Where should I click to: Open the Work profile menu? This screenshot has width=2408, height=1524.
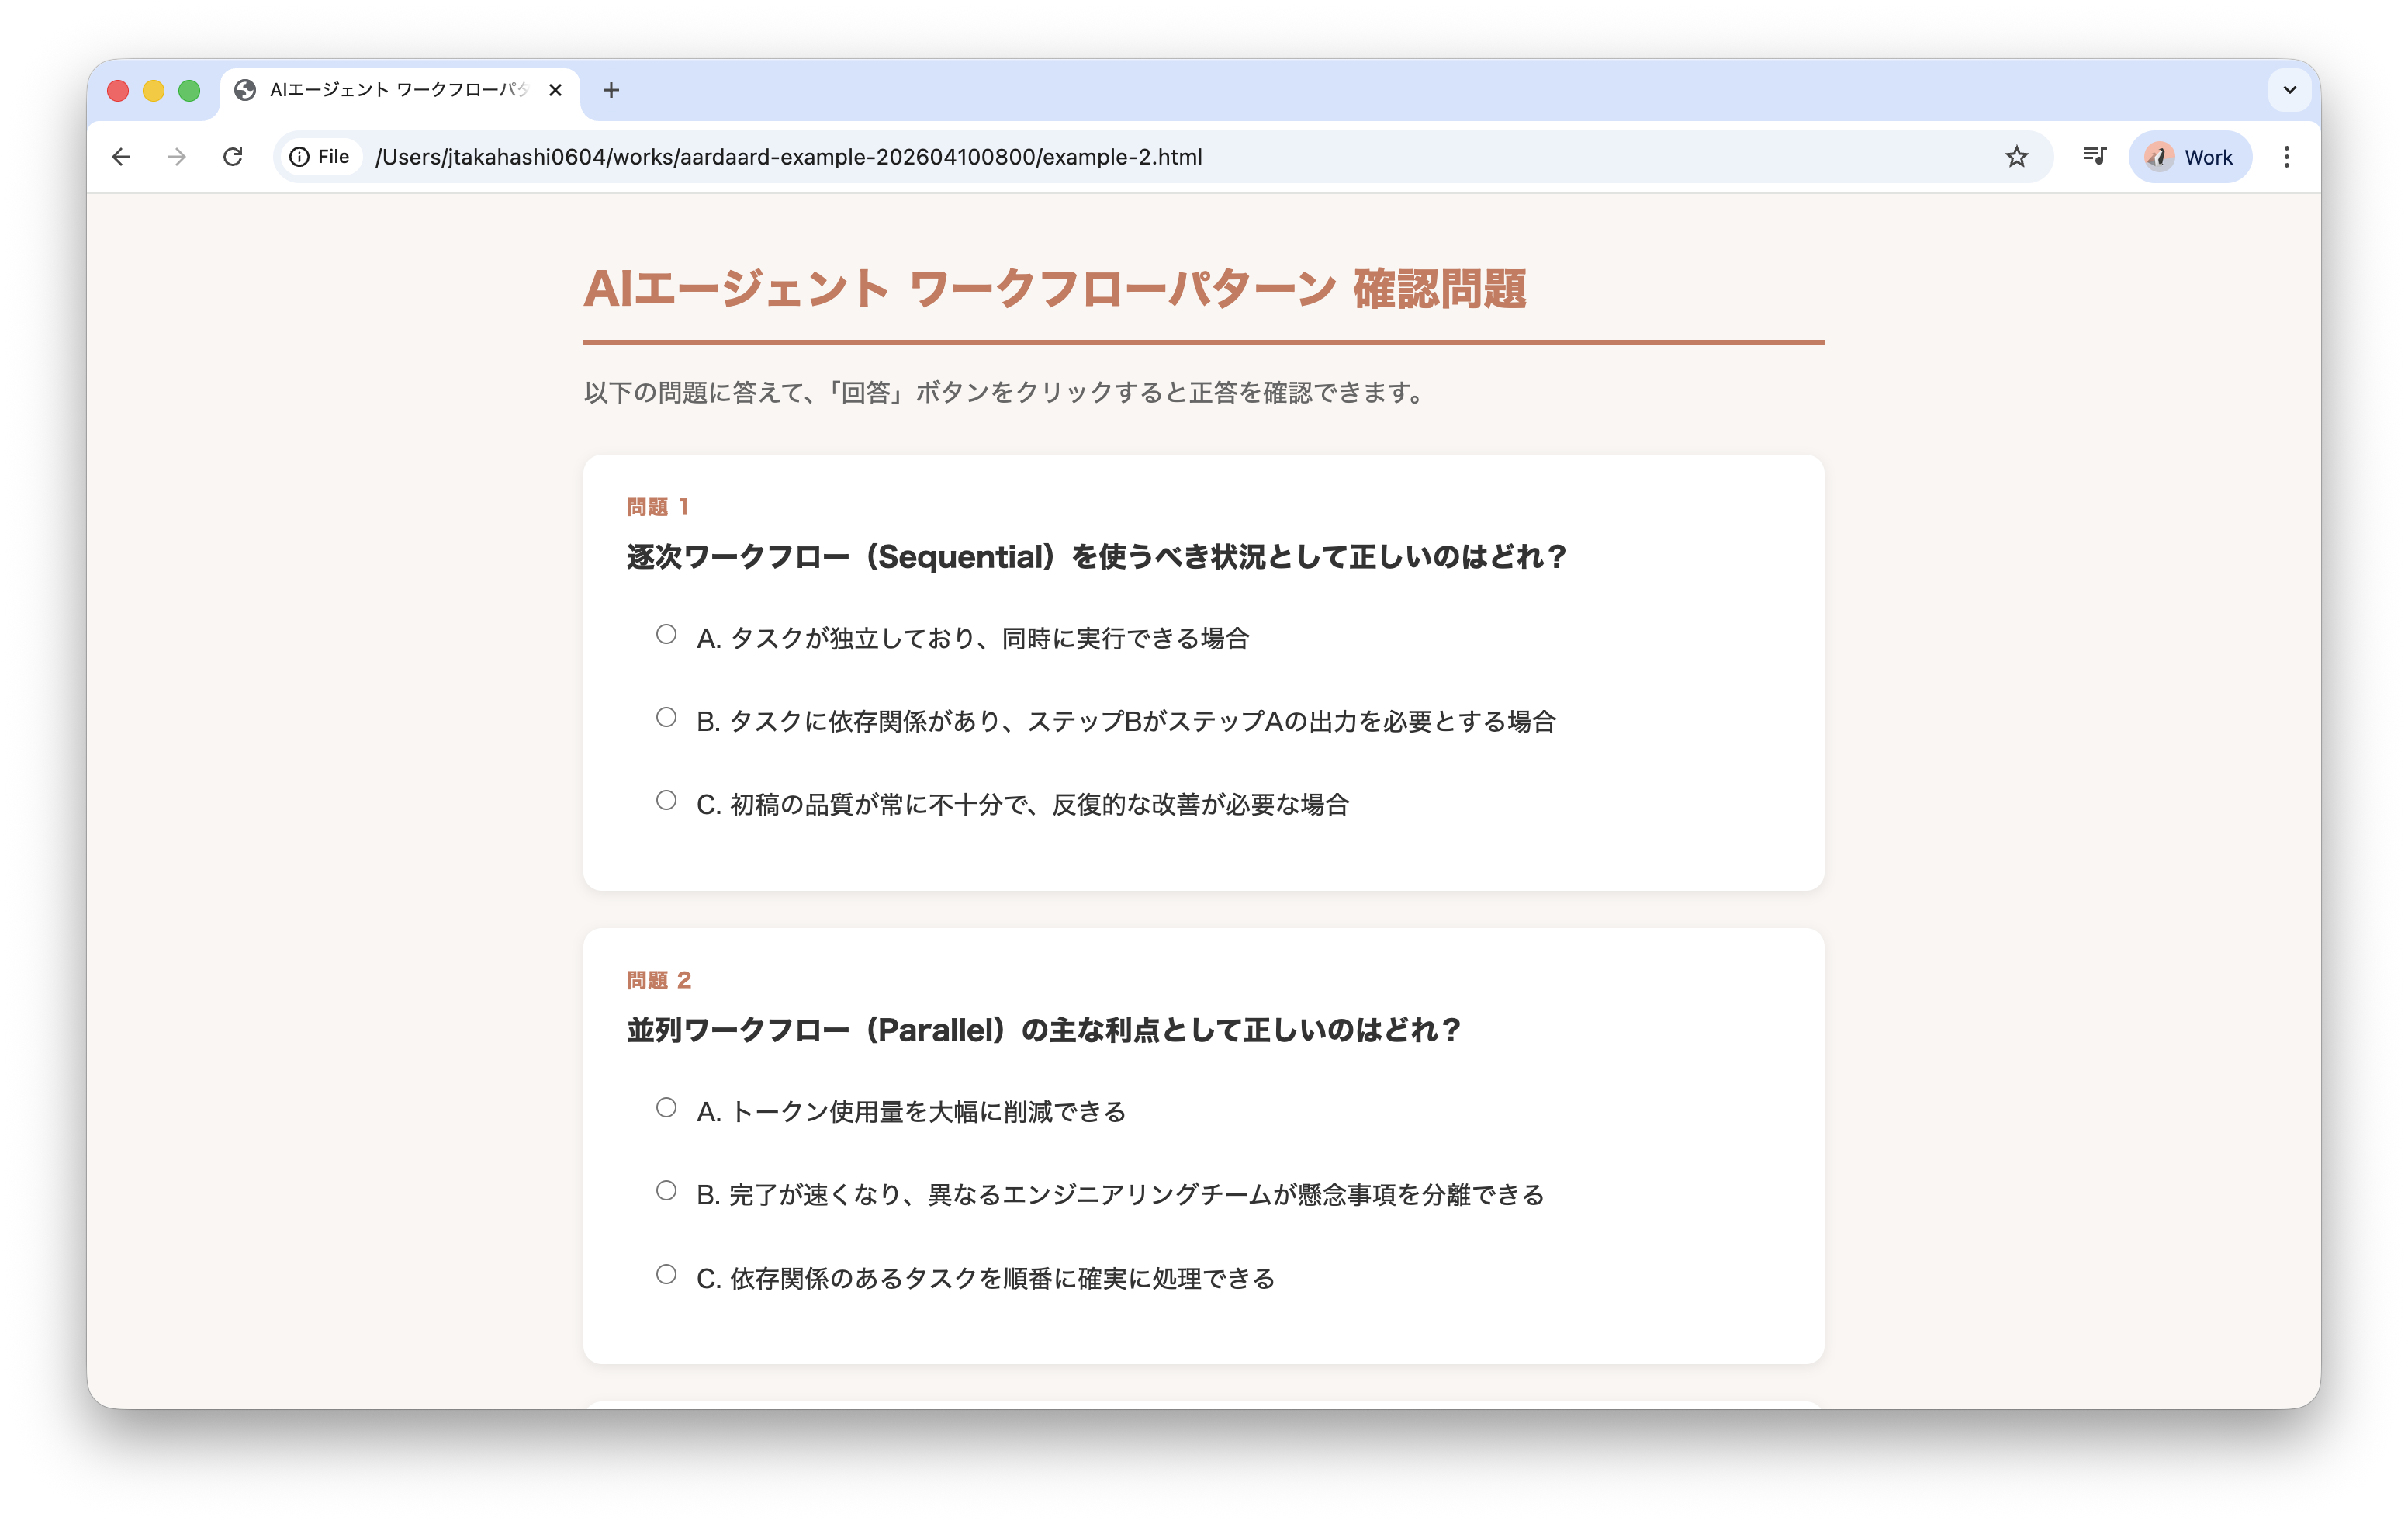coord(2189,157)
